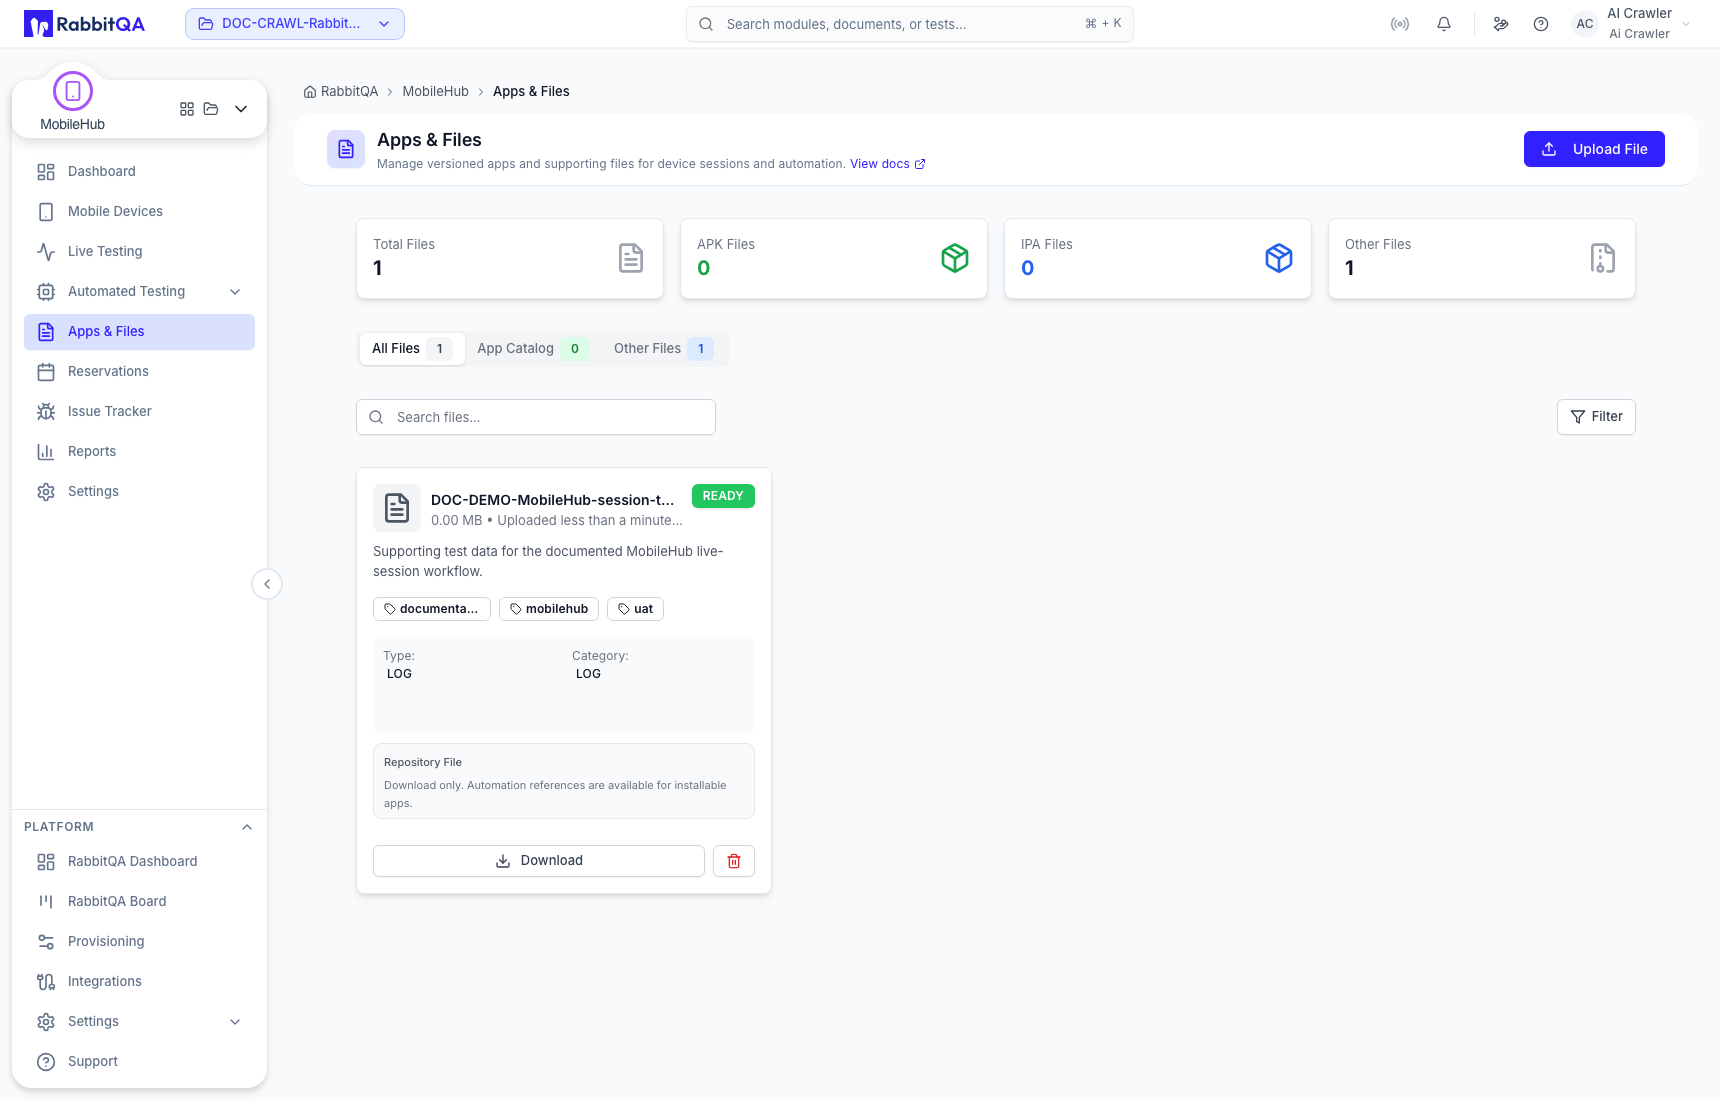This screenshot has width=1720, height=1100.
Task: Click the tools icon beside help
Action: click(x=1501, y=24)
